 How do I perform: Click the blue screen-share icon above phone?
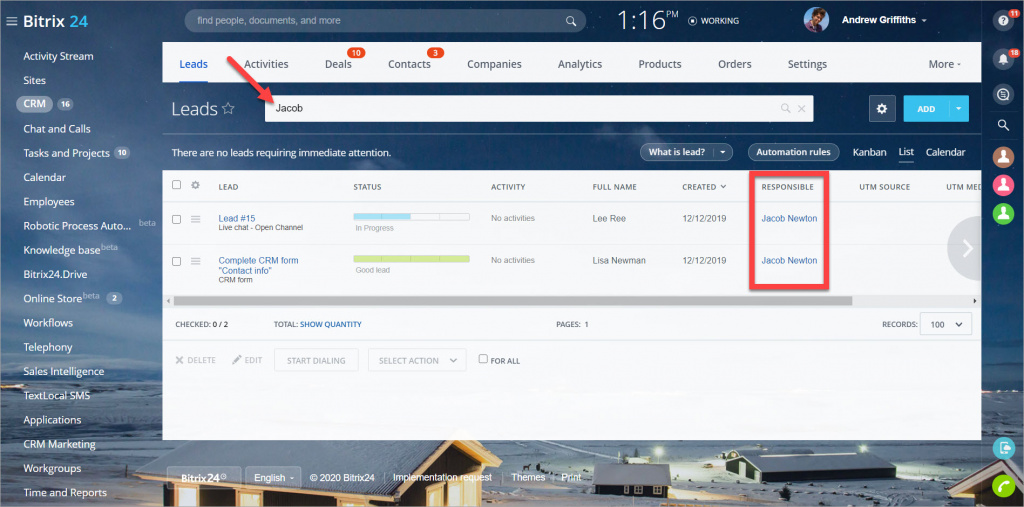tap(1003, 448)
